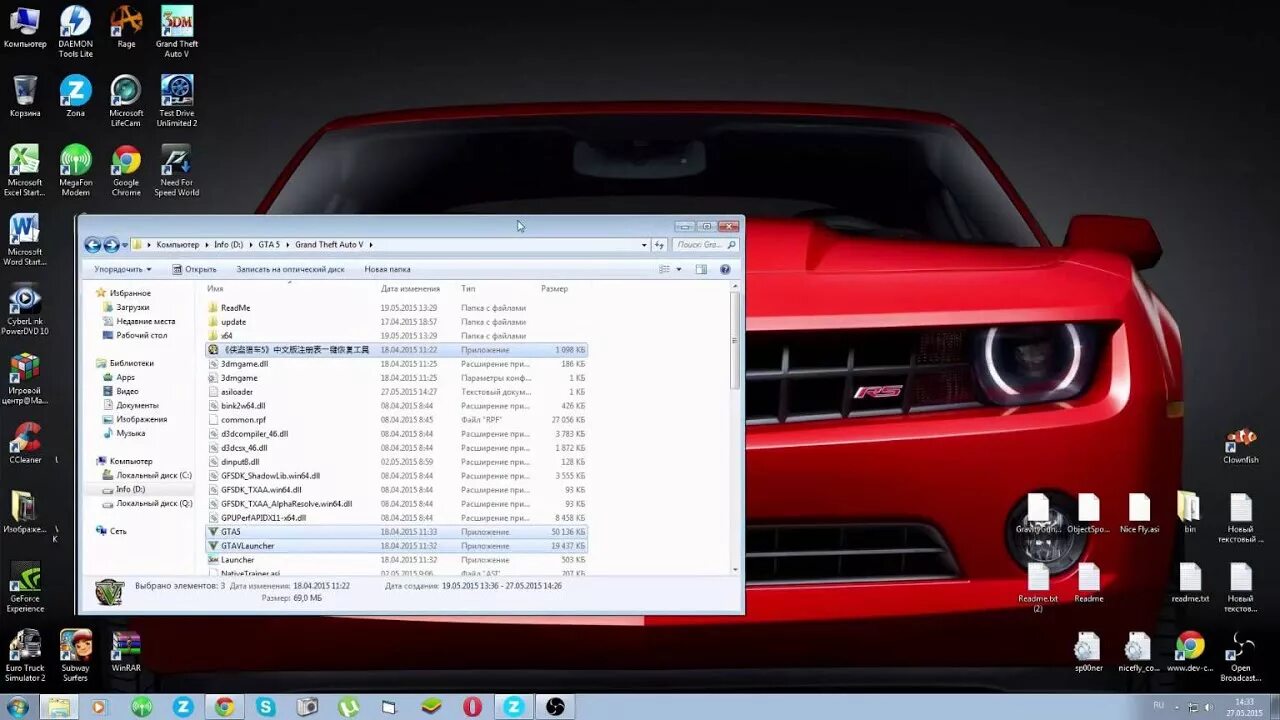This screenshot has height=720, width=1280.
Task: Click Windows Start button
Action: 17,706
